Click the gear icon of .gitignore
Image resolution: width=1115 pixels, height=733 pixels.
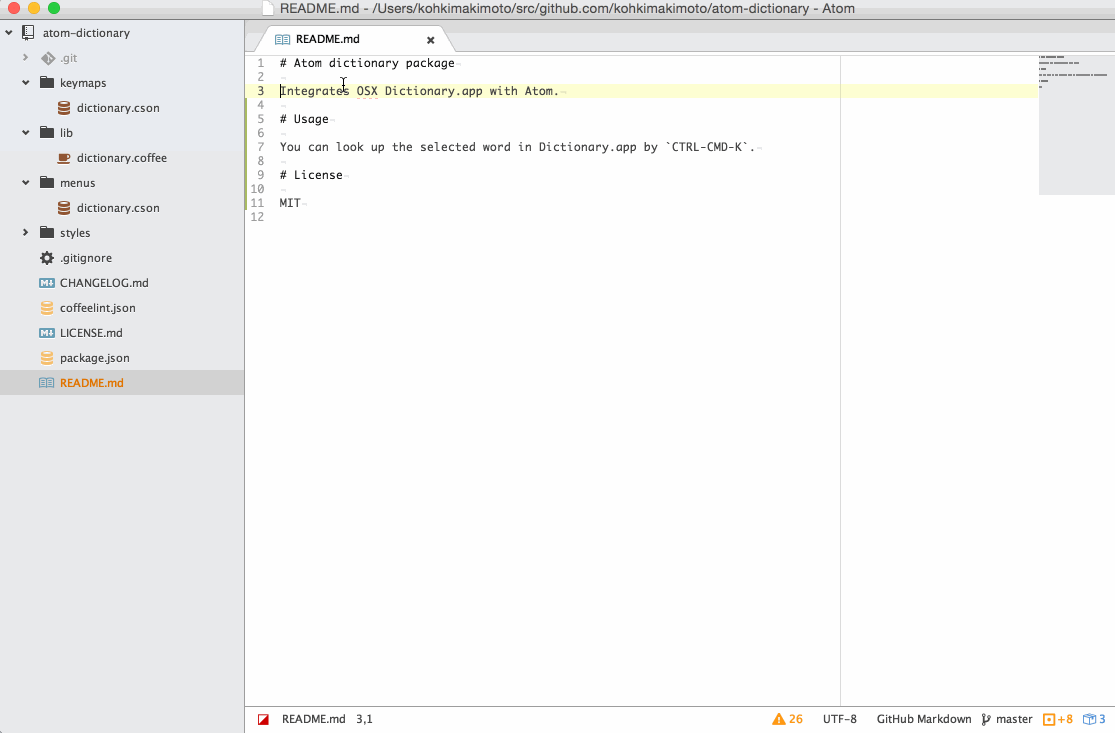47,258
